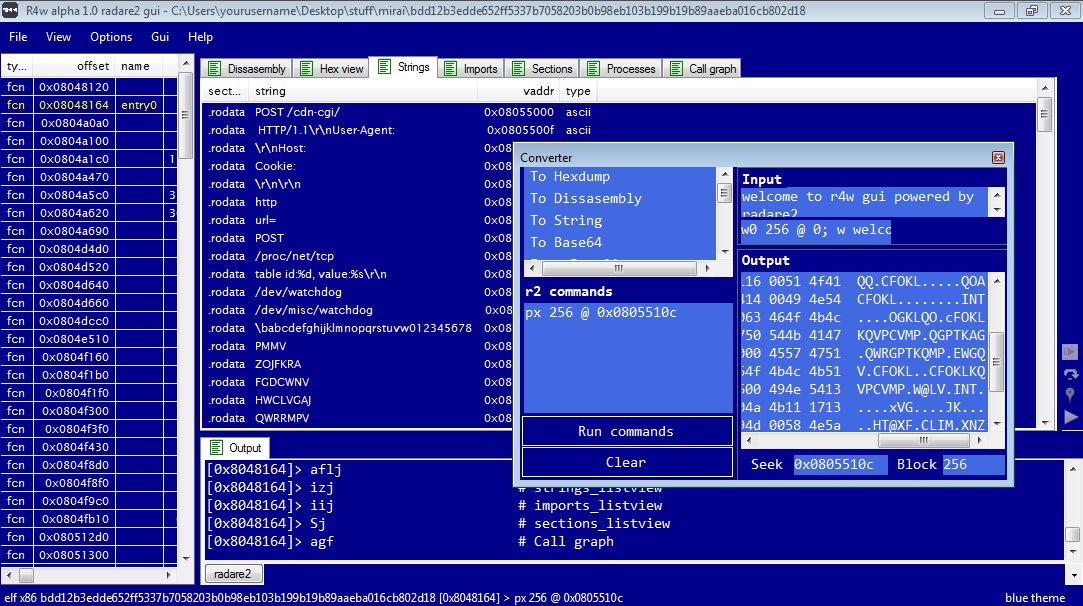Image resolution: width=1083 pixels, height=606 pixels.
Task: Click the 'blue theme' status bar label
Action: click(1035, 598)
